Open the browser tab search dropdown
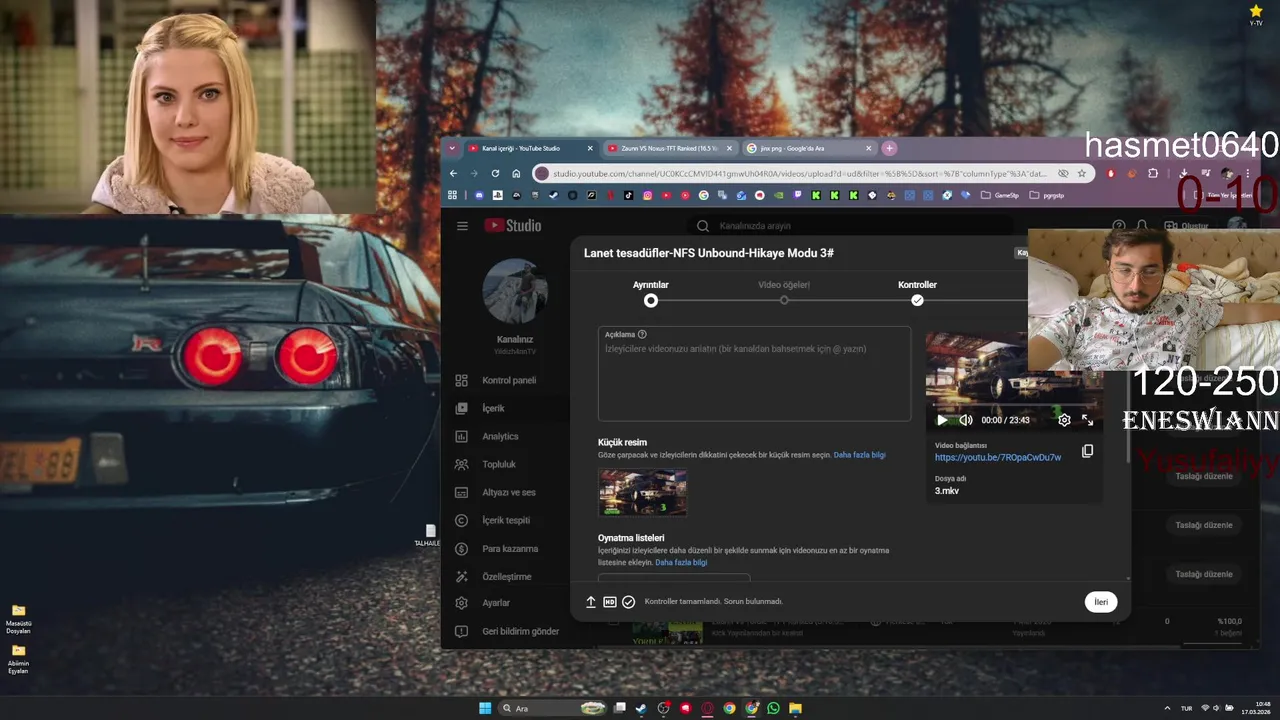The height and width of the screenshot is (720, 1280). coord(452,148)
